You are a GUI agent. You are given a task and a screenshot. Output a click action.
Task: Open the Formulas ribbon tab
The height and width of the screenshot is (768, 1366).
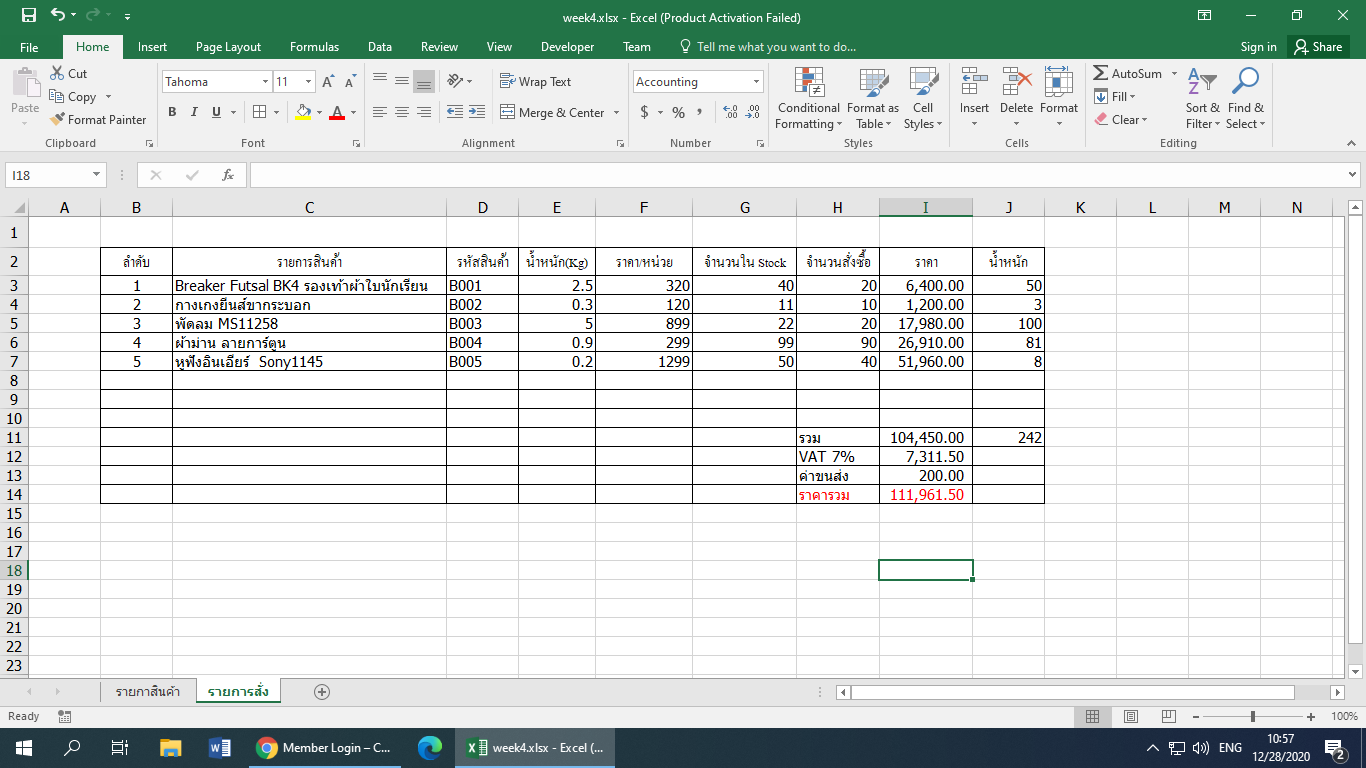click(314, 47)
